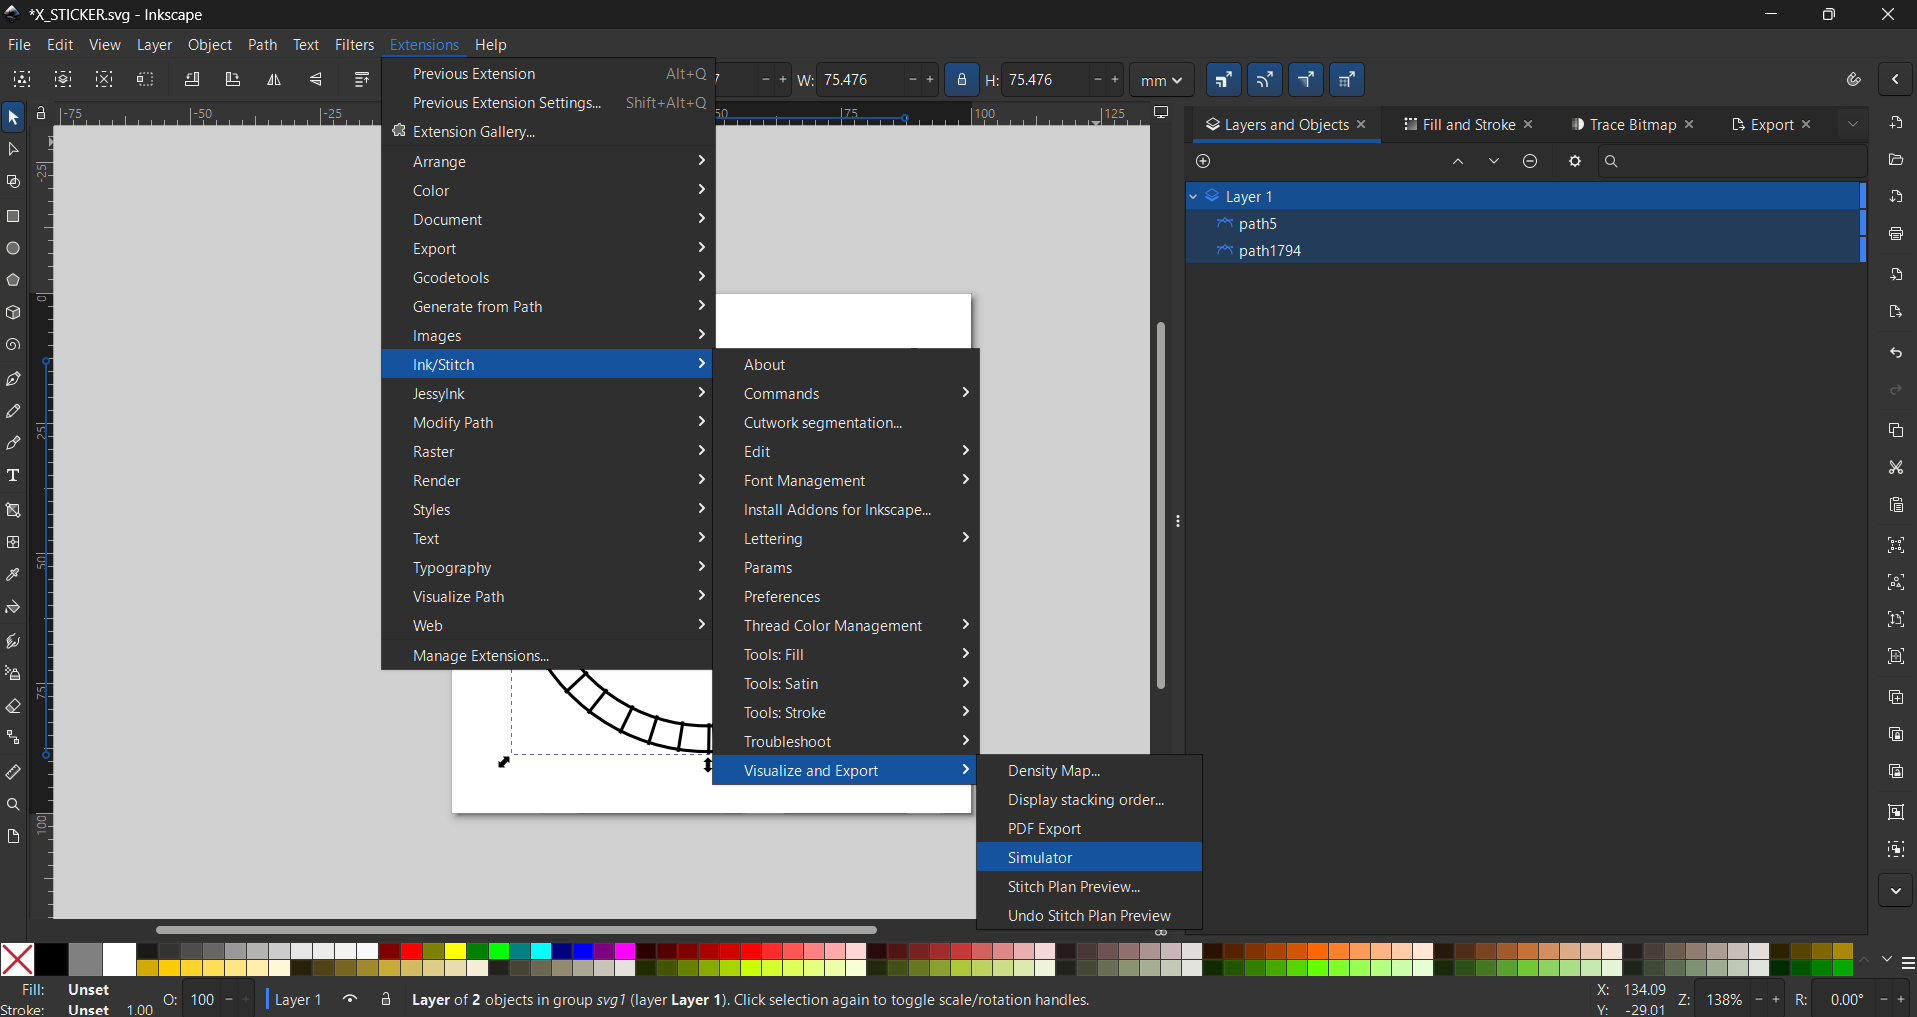Screen dimensions: 1917x1017
Task: Click the no-color X swatch
Action: pyautogui.click(x=17, y=959)
